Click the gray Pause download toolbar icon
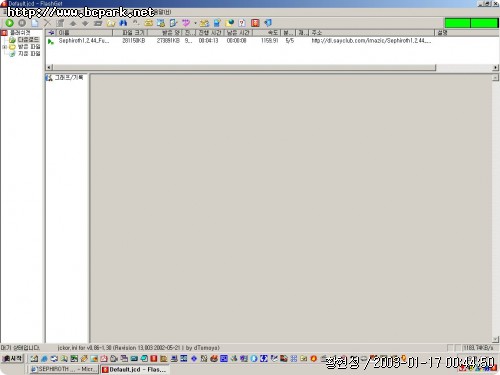The width and height of the screenshot is (500, 375). point(22,23)
